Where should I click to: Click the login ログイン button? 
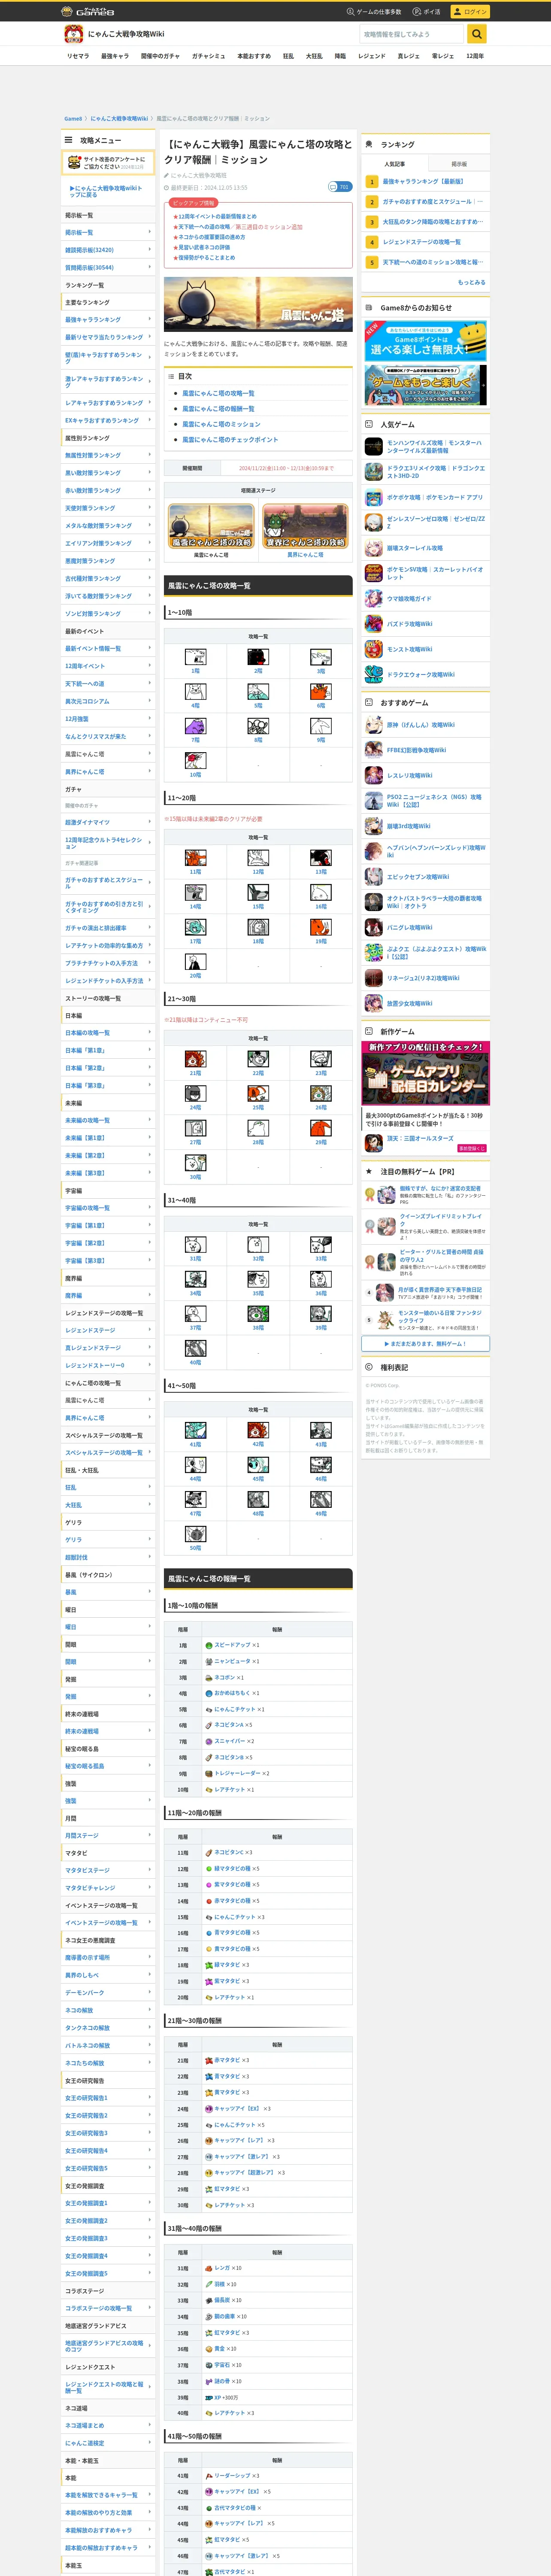pos(470,11)
